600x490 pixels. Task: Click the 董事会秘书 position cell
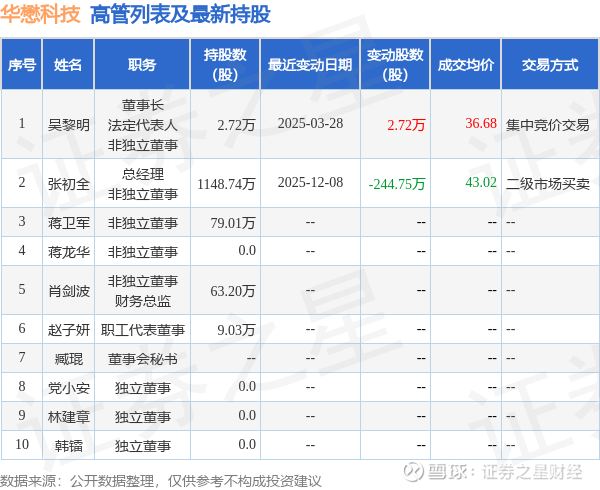(x=142, y=359)
